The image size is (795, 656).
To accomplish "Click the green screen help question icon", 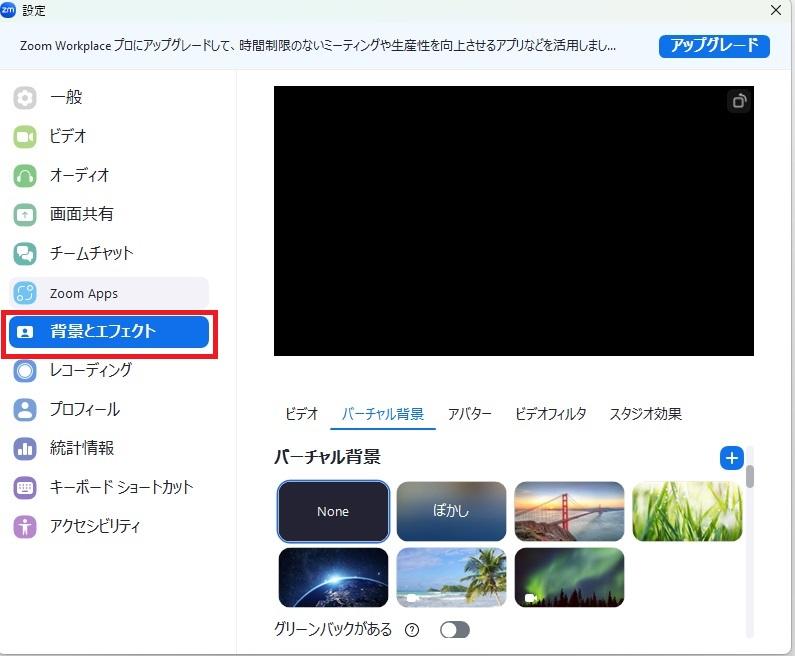I will click(412, 630).
